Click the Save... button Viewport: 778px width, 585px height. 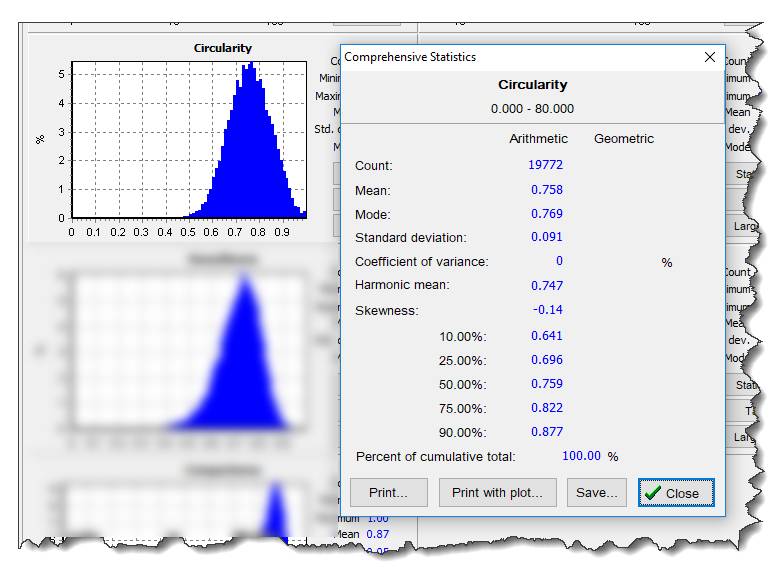point(596,493)
